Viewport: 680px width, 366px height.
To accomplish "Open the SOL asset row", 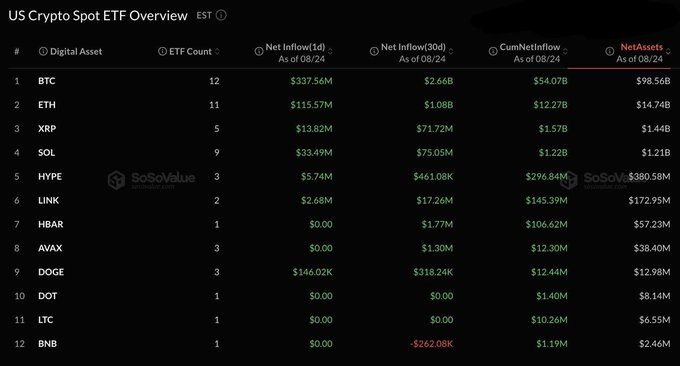I will pos(340,152).
